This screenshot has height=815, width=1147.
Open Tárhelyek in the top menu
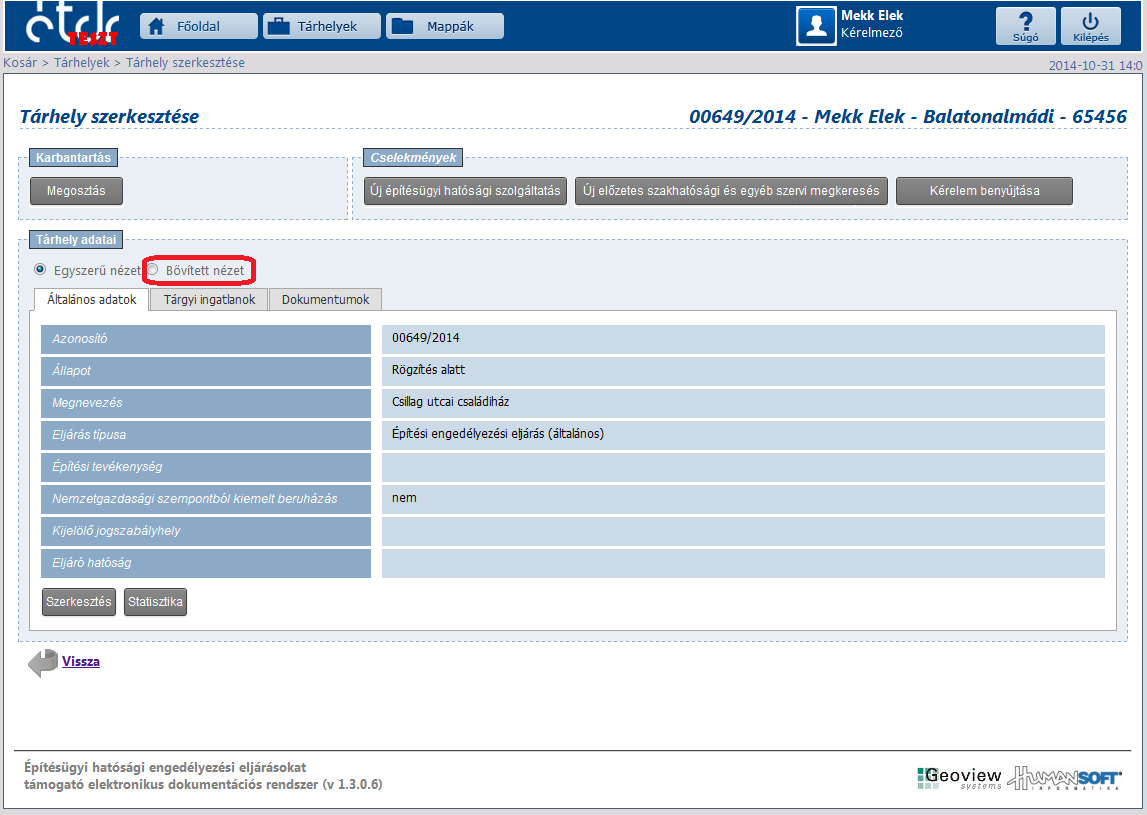point(322,26)
